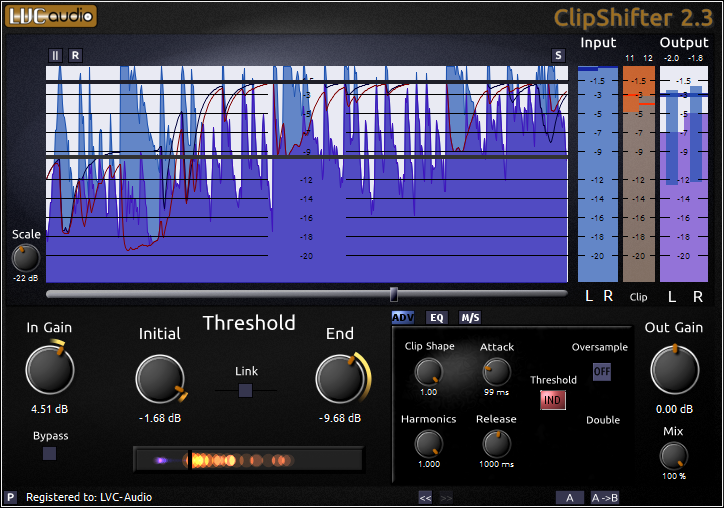Click the Scale knob
724x508 pixels.
26,257
